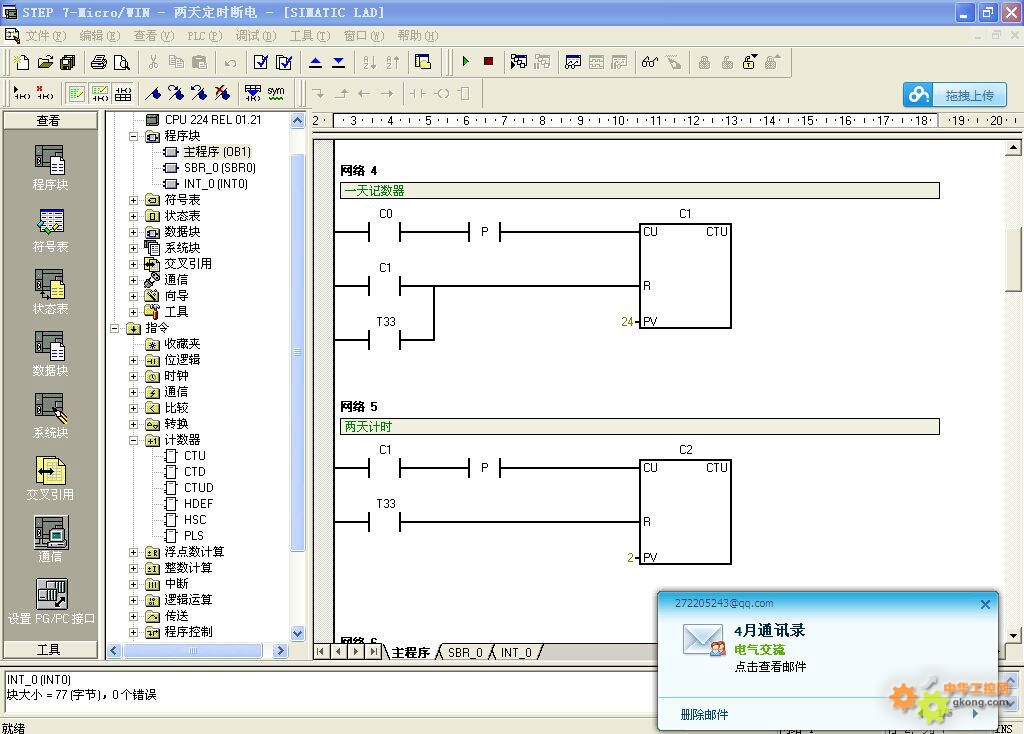Open the 文件(F) menu
1024x734 pixels.
pyautogui.click(x=45, y=36)
